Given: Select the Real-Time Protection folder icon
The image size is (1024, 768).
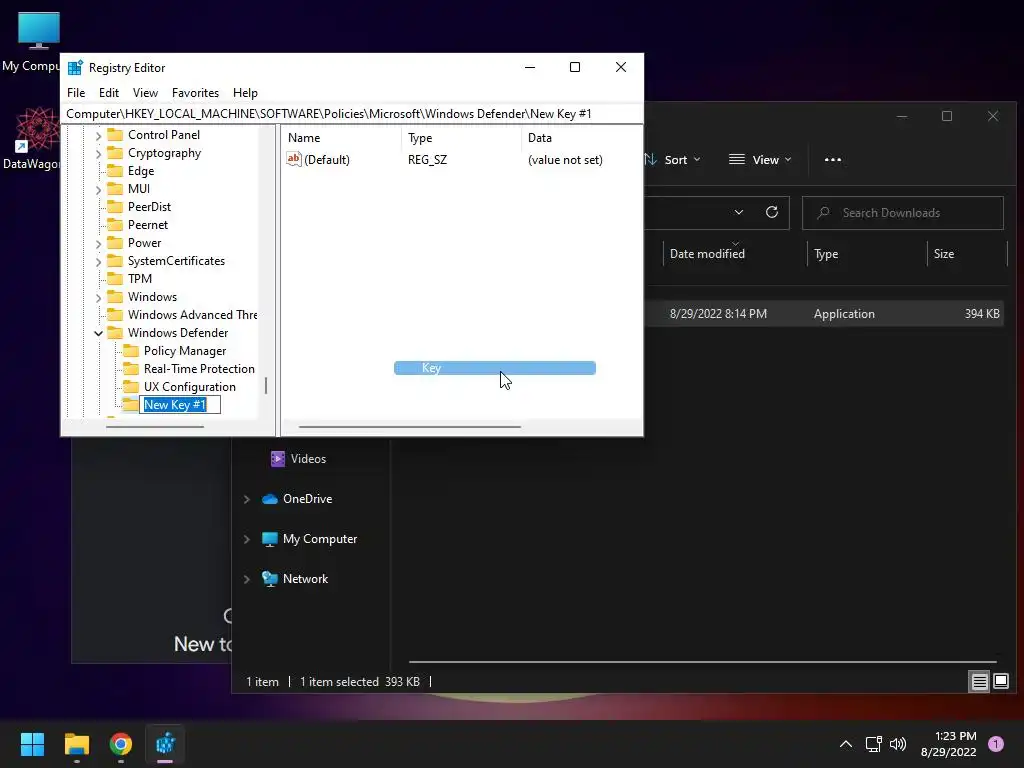Looking at the screenshot, I should (x=131, y=368).
